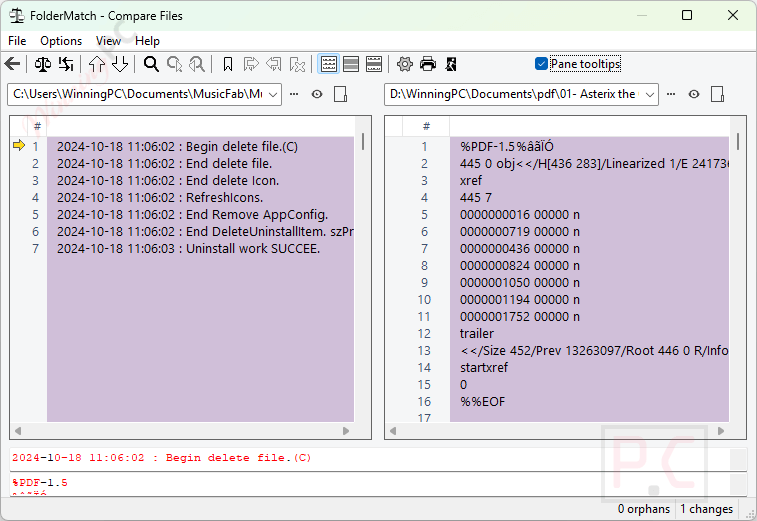The width and height of the screenshot is (757, 521).
Task: Select left line 'RefreshIcons.'
Action: (200, 197)
